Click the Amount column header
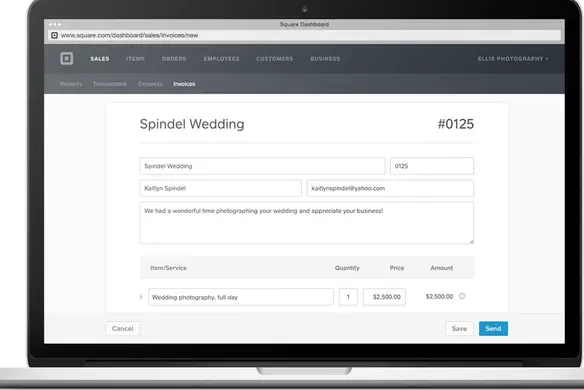This screenshot has height=390, width=584. click(442, 268)
